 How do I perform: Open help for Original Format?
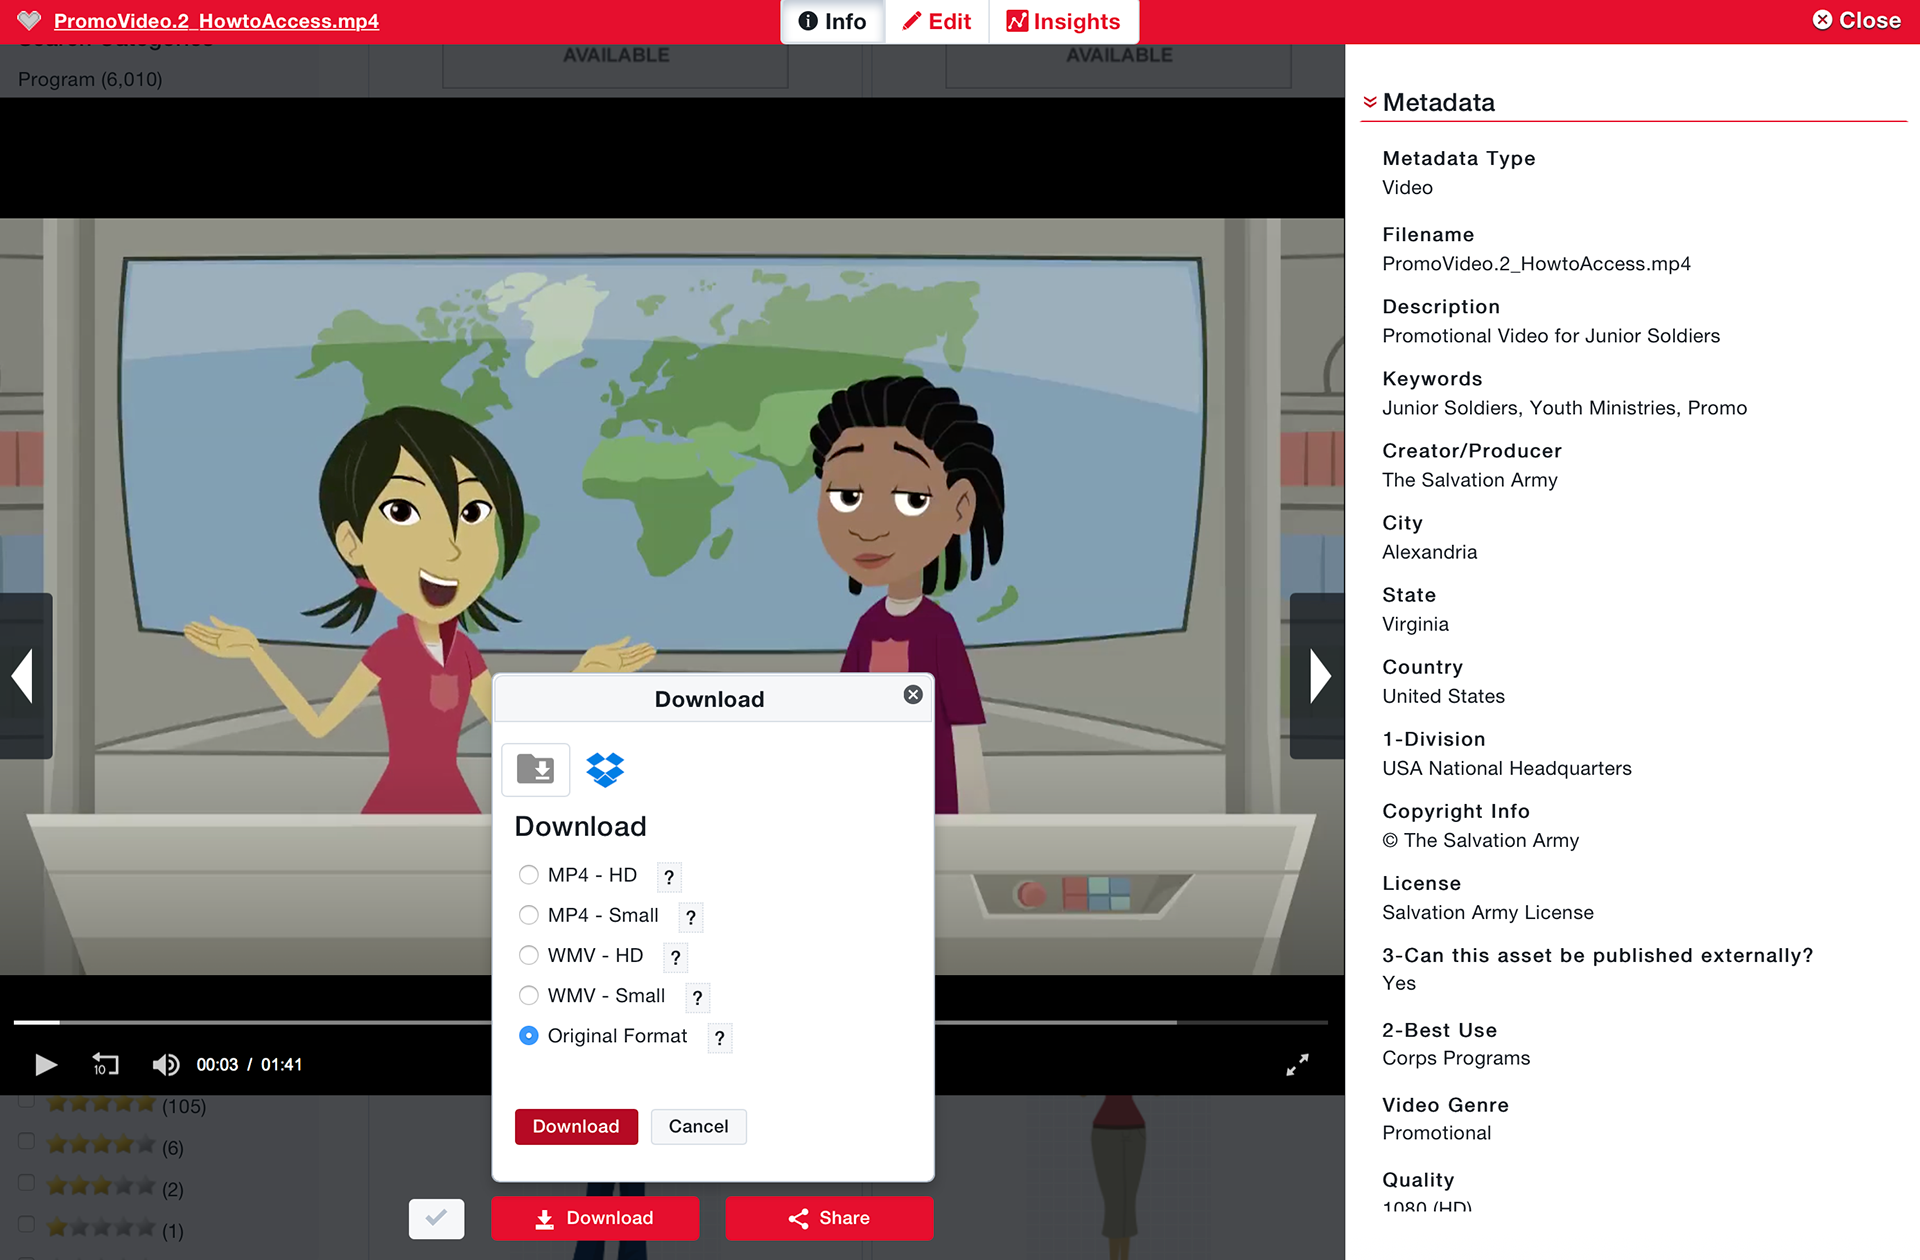(720, 1038)
